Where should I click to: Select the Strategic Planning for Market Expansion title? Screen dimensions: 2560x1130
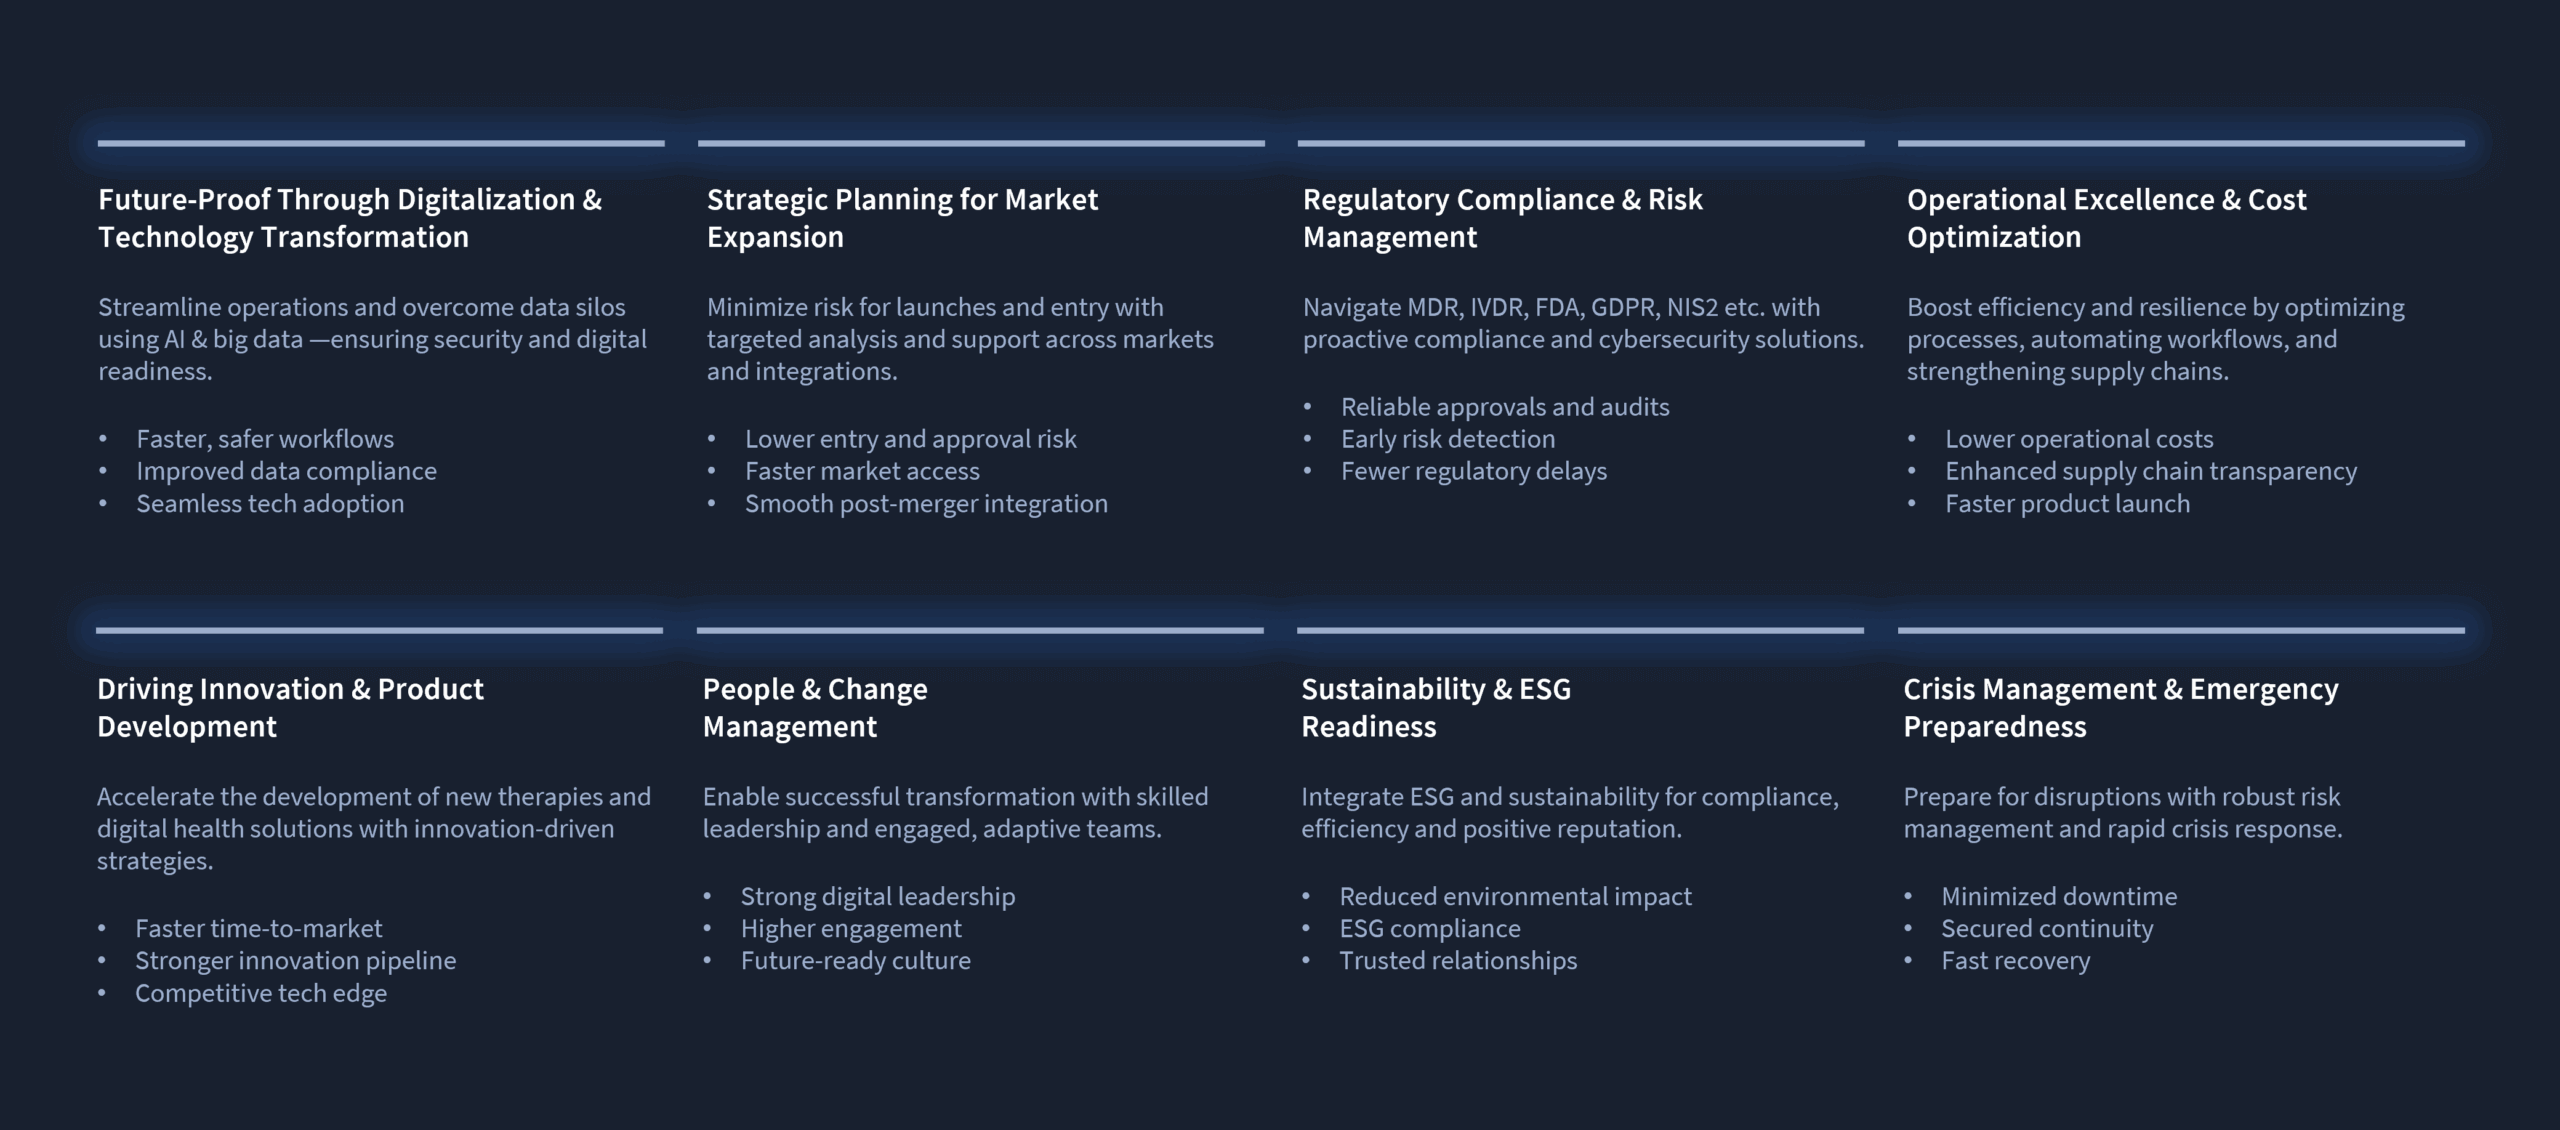[902, 218]
